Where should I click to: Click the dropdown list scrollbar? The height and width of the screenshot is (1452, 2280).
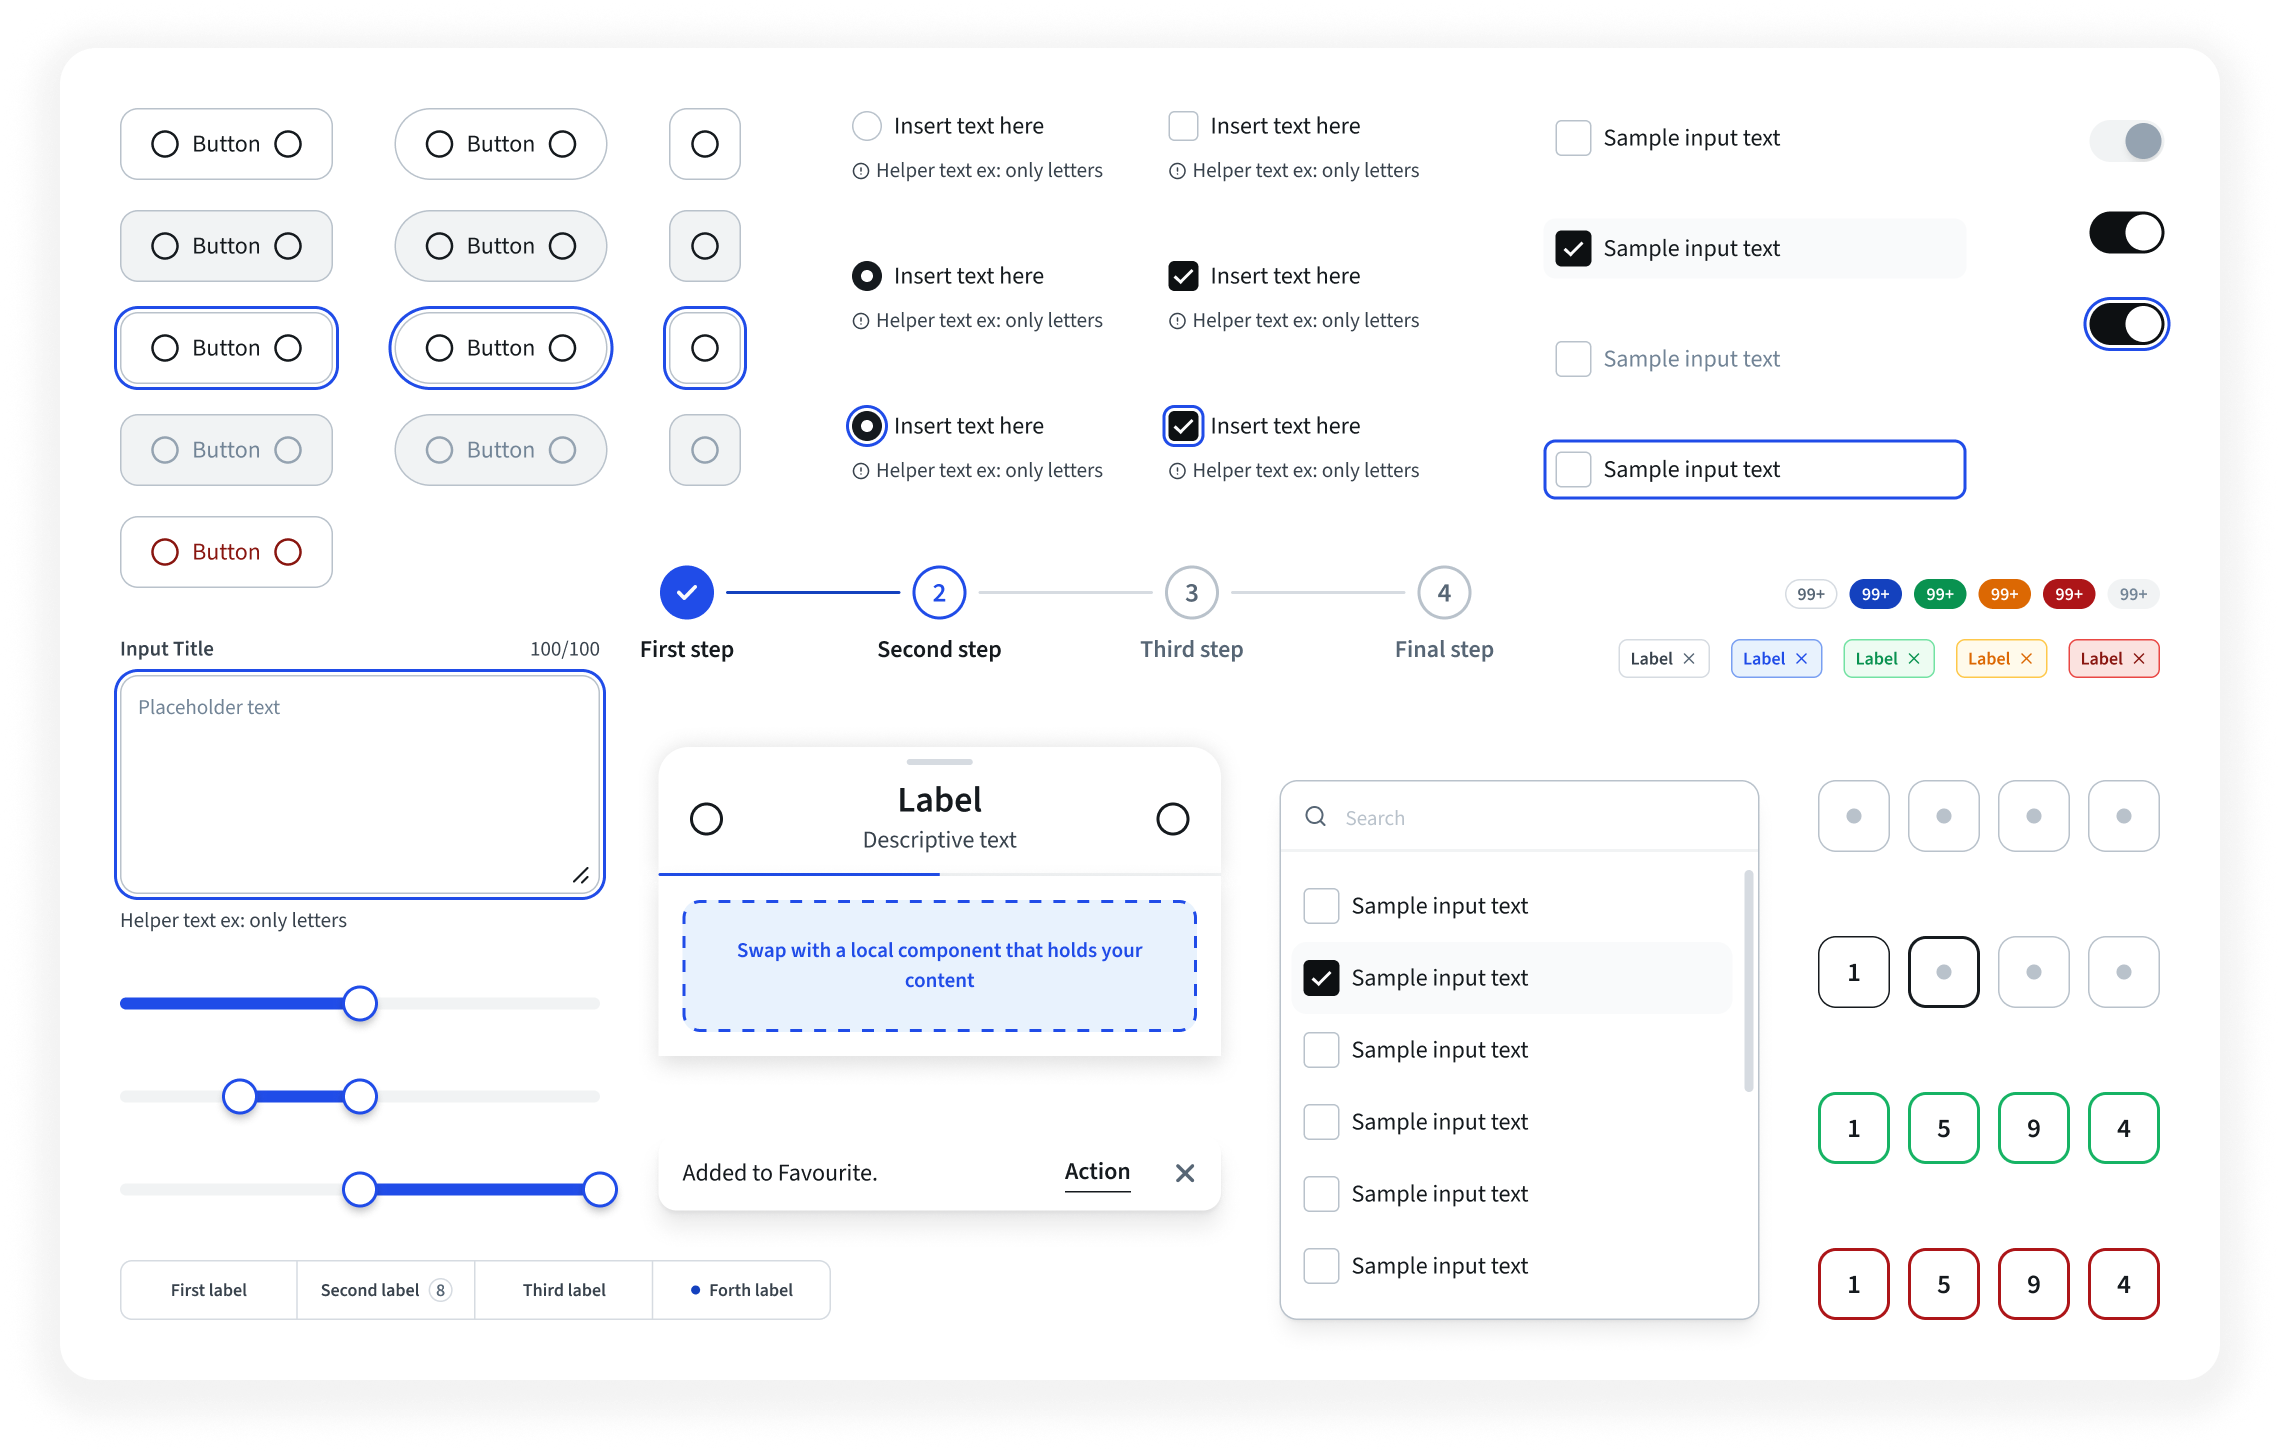click(1749, 981)
